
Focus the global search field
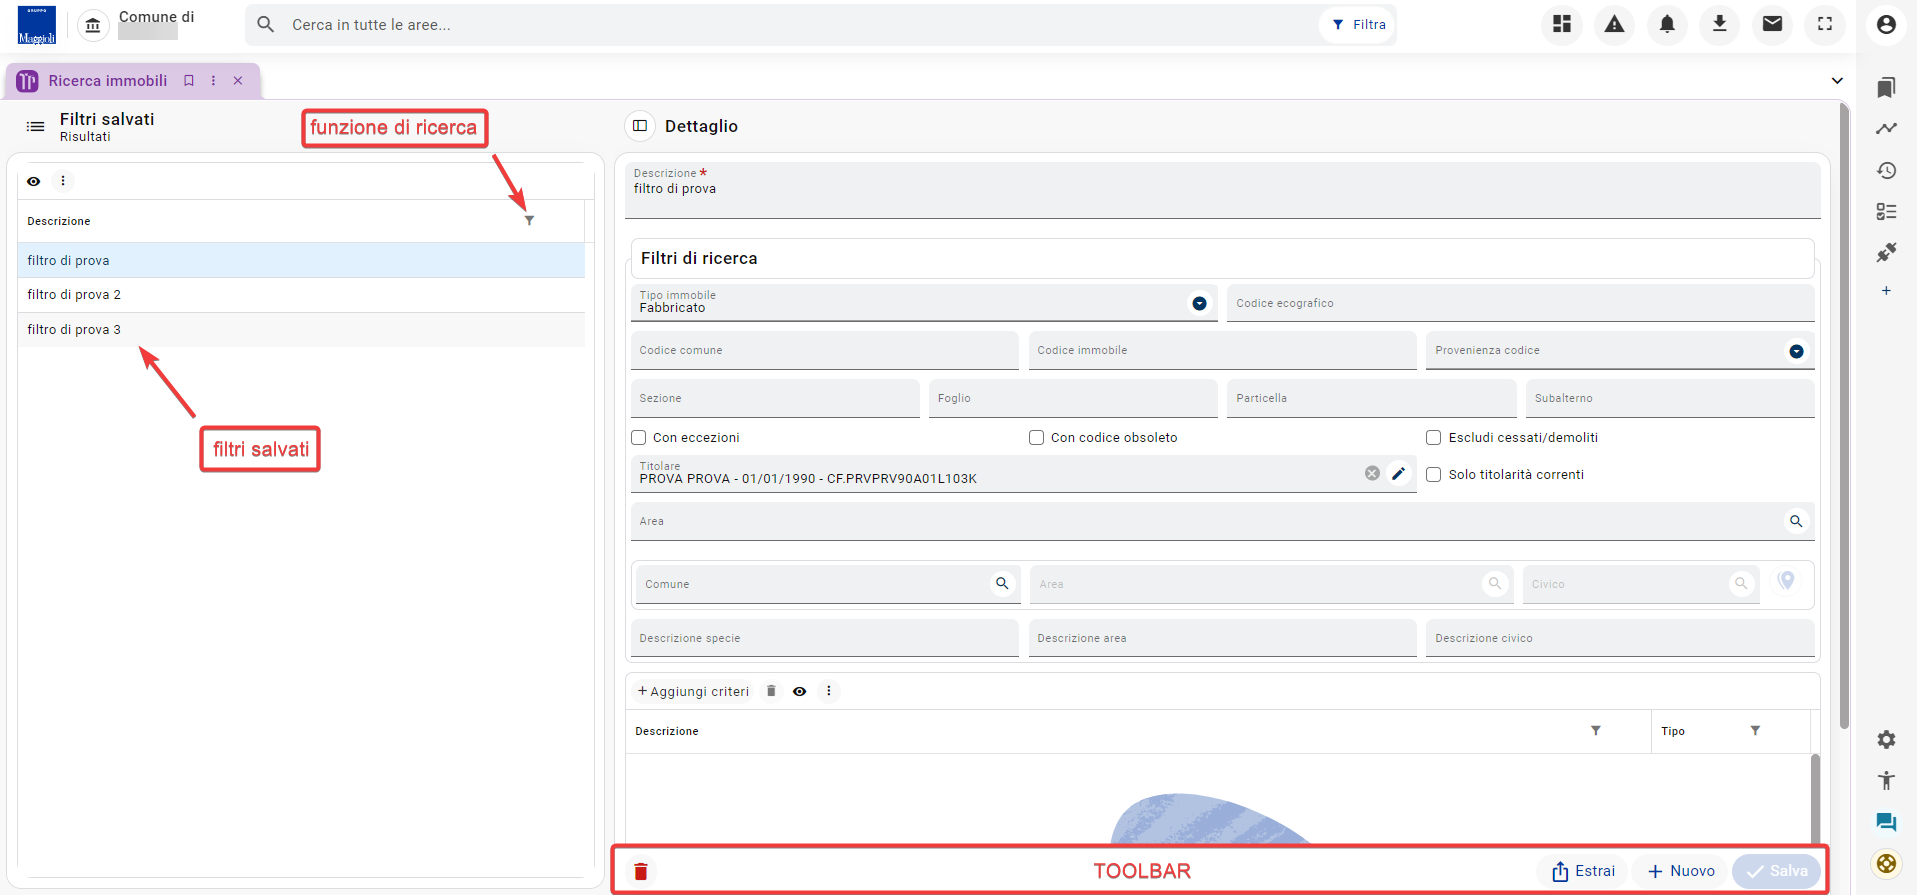800,25
